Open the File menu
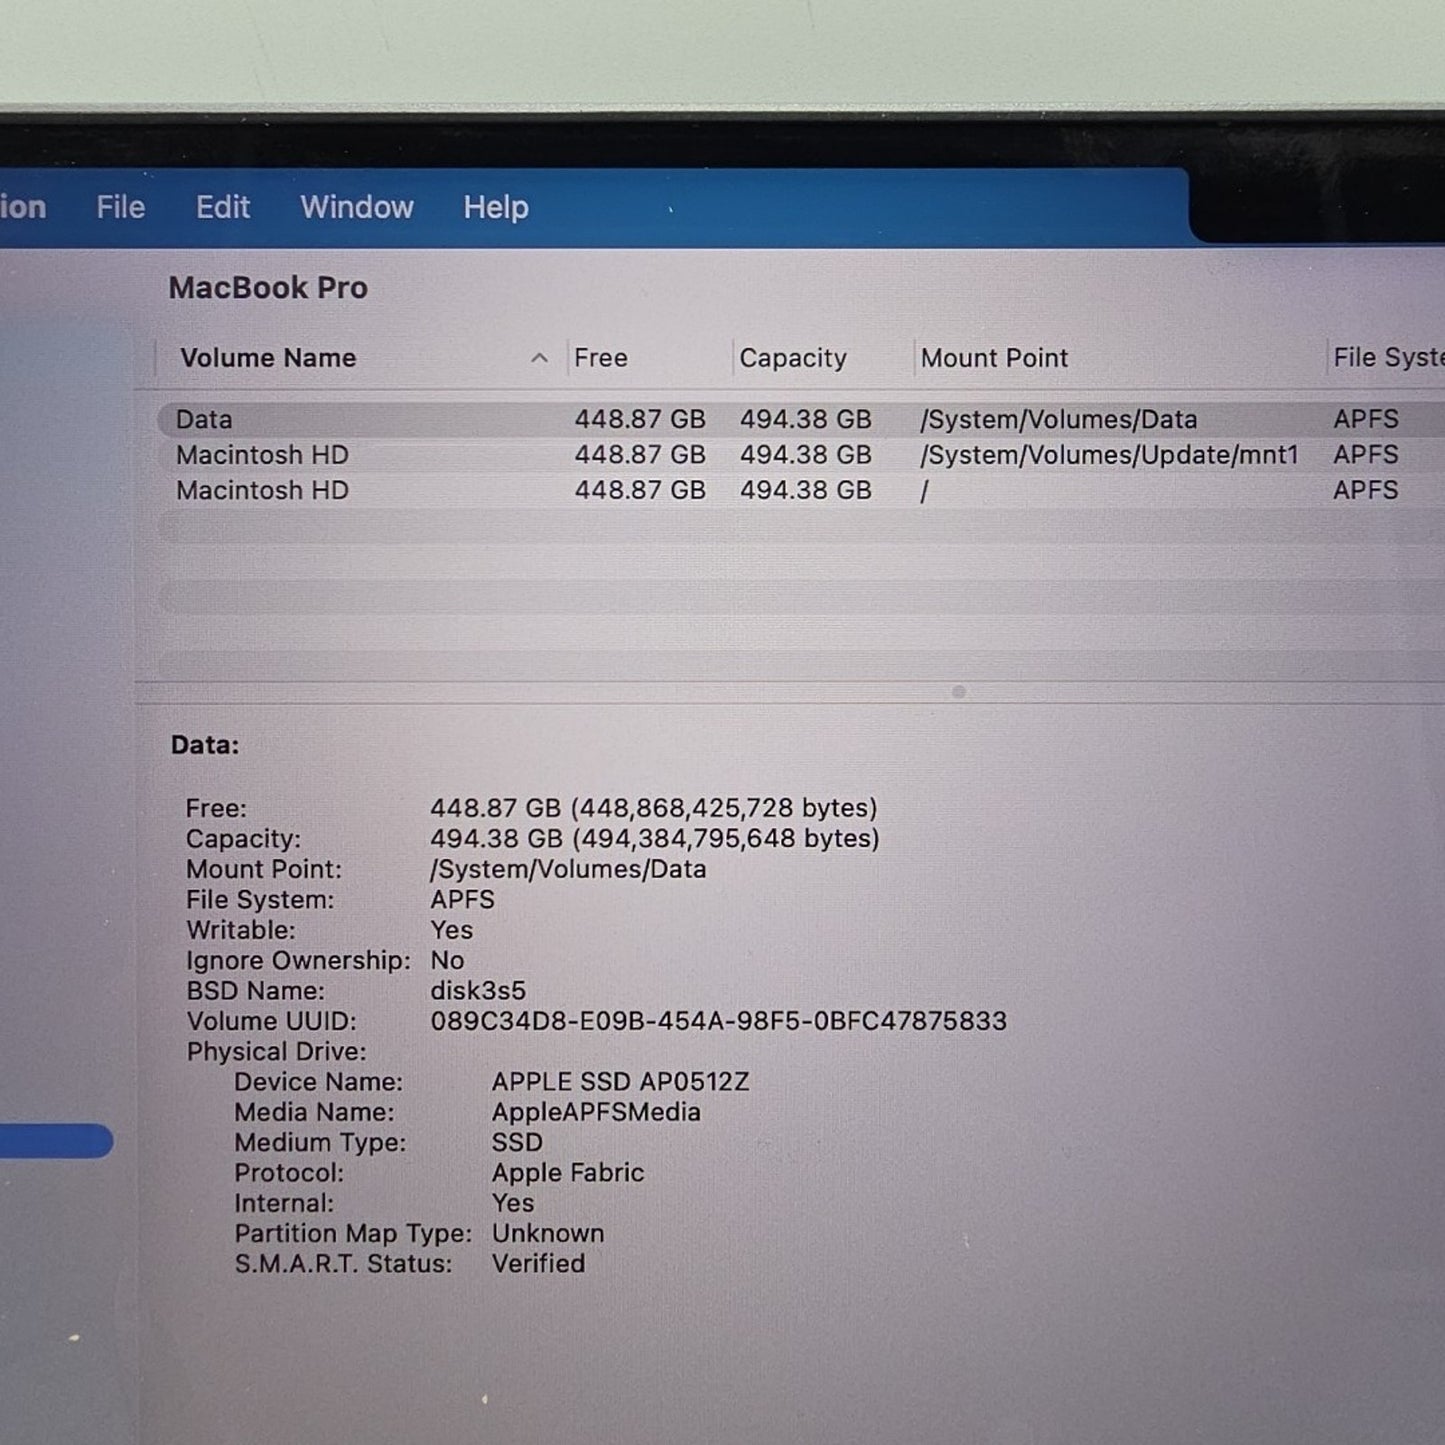1445x1445 pixels. 119,207
